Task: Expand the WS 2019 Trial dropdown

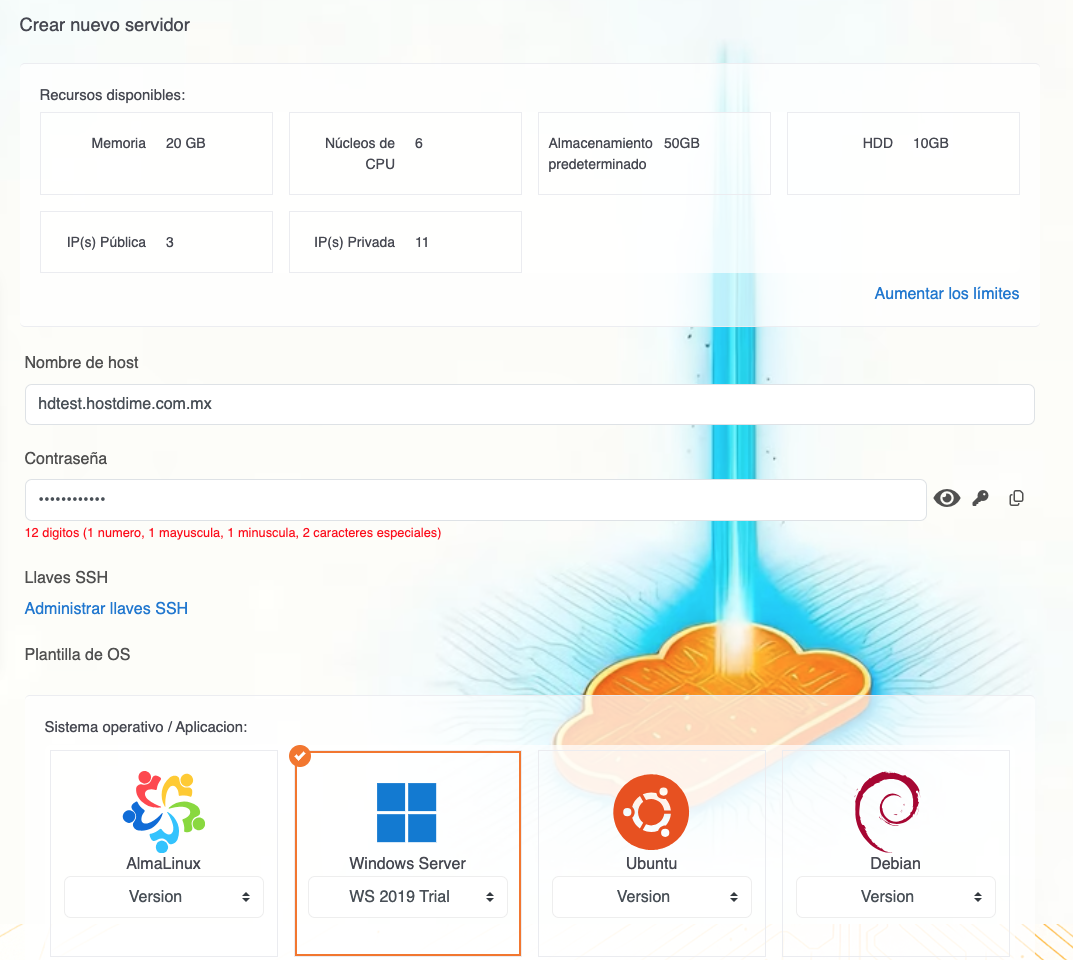Action: pyautogui.click(x=408, y=897)
